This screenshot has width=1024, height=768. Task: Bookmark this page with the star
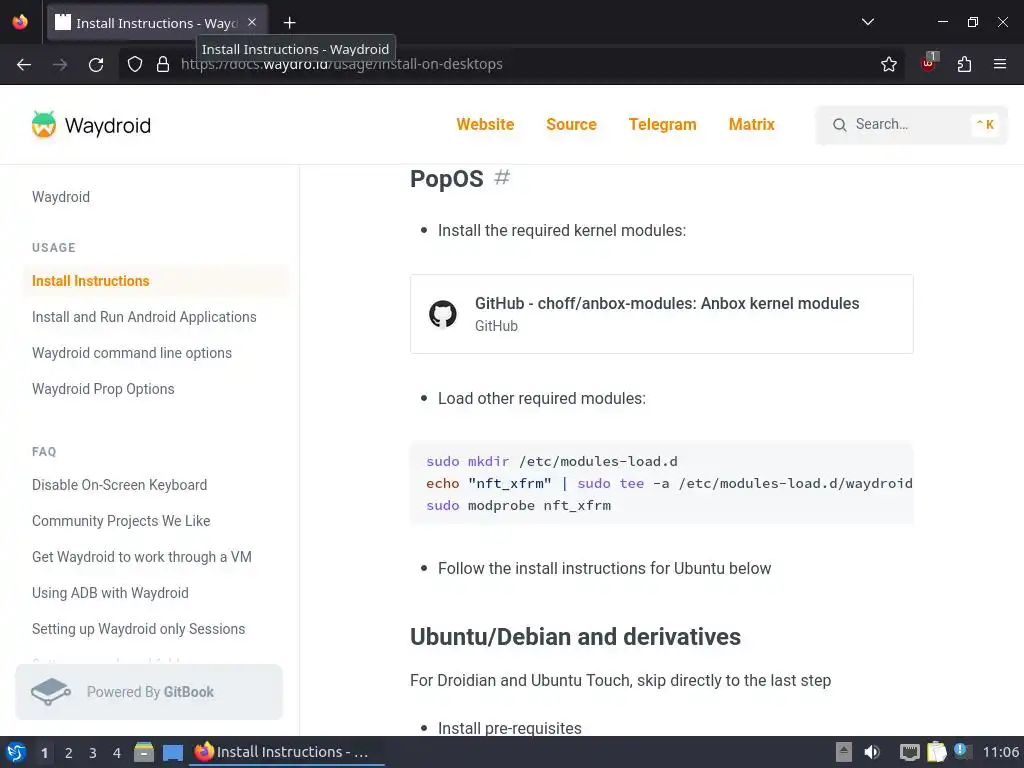pyautogui.click(x=888, y=64)
